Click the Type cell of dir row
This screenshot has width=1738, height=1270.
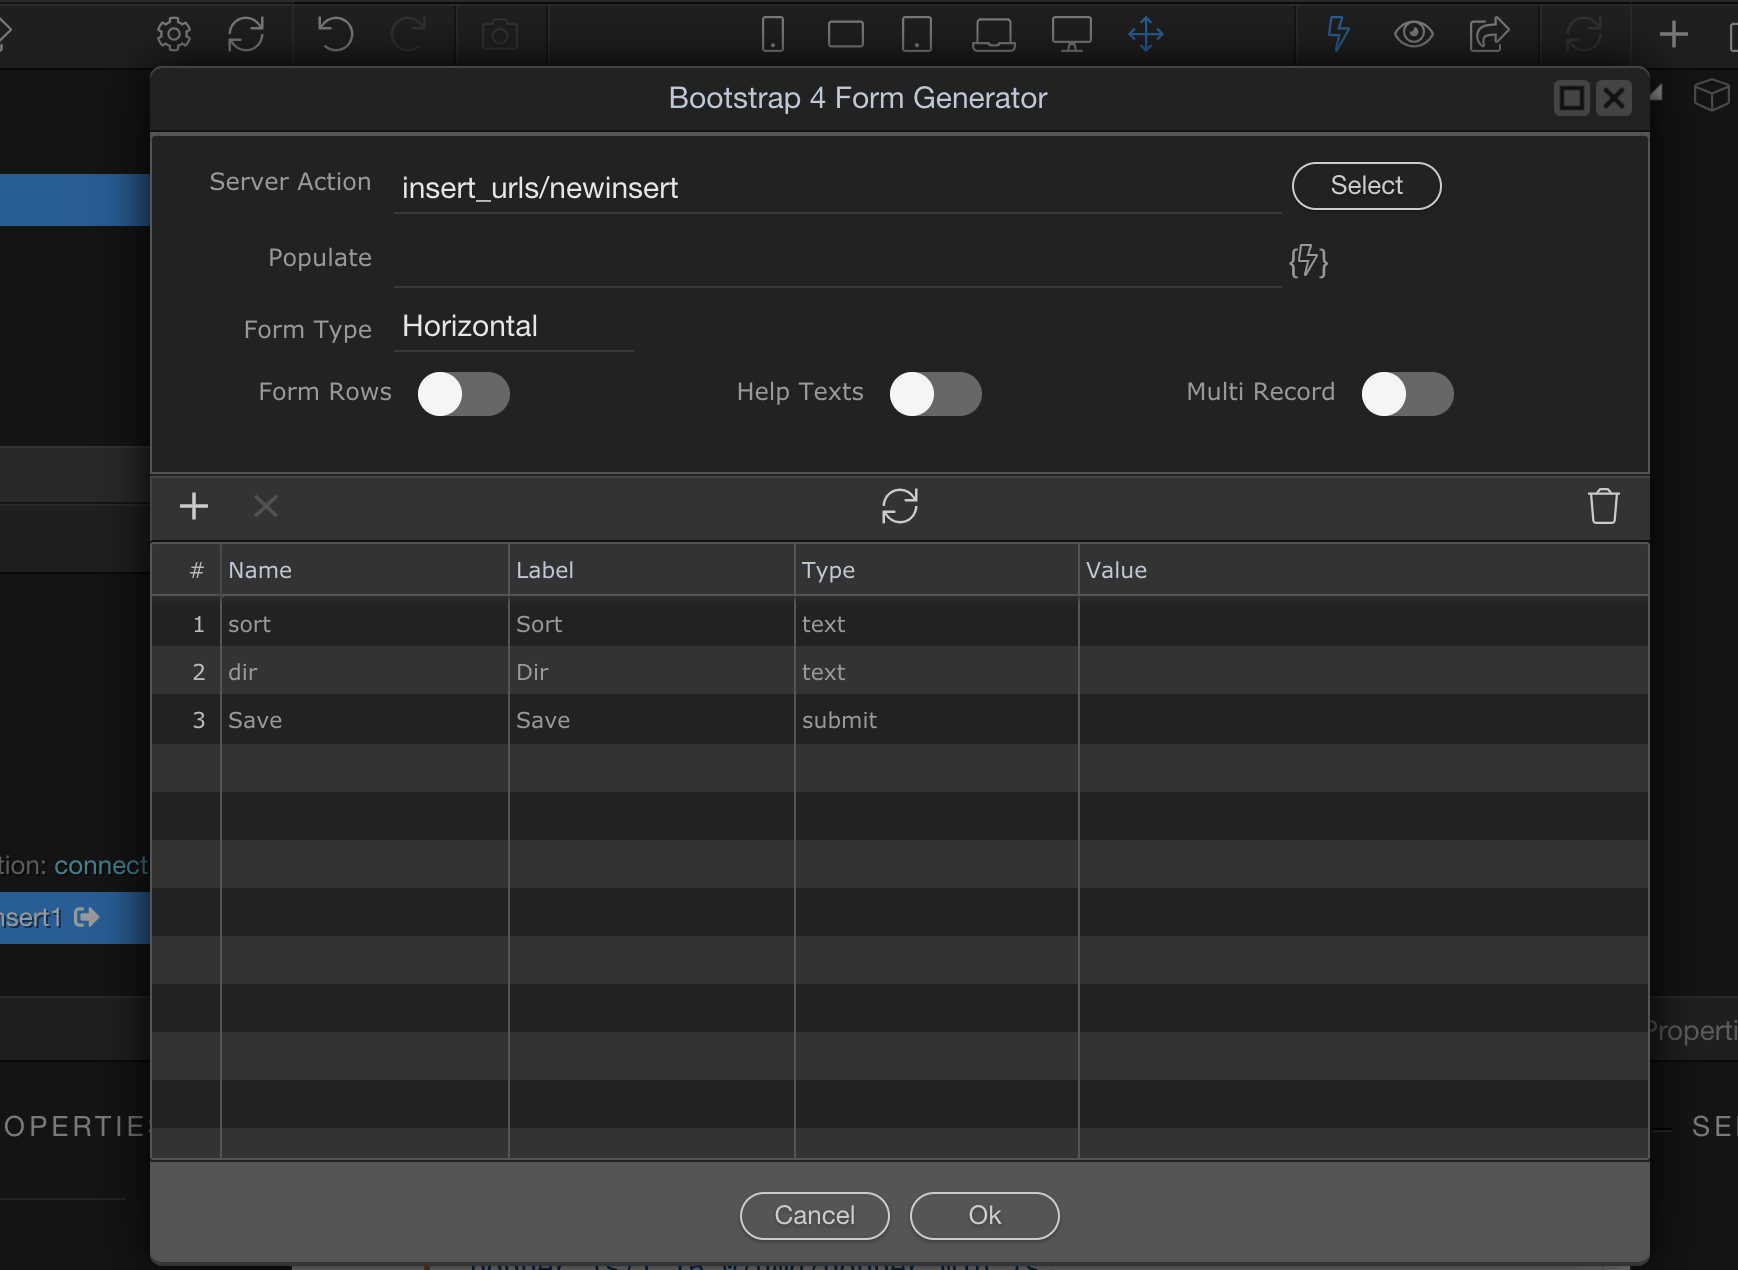[x=935, y=672]
